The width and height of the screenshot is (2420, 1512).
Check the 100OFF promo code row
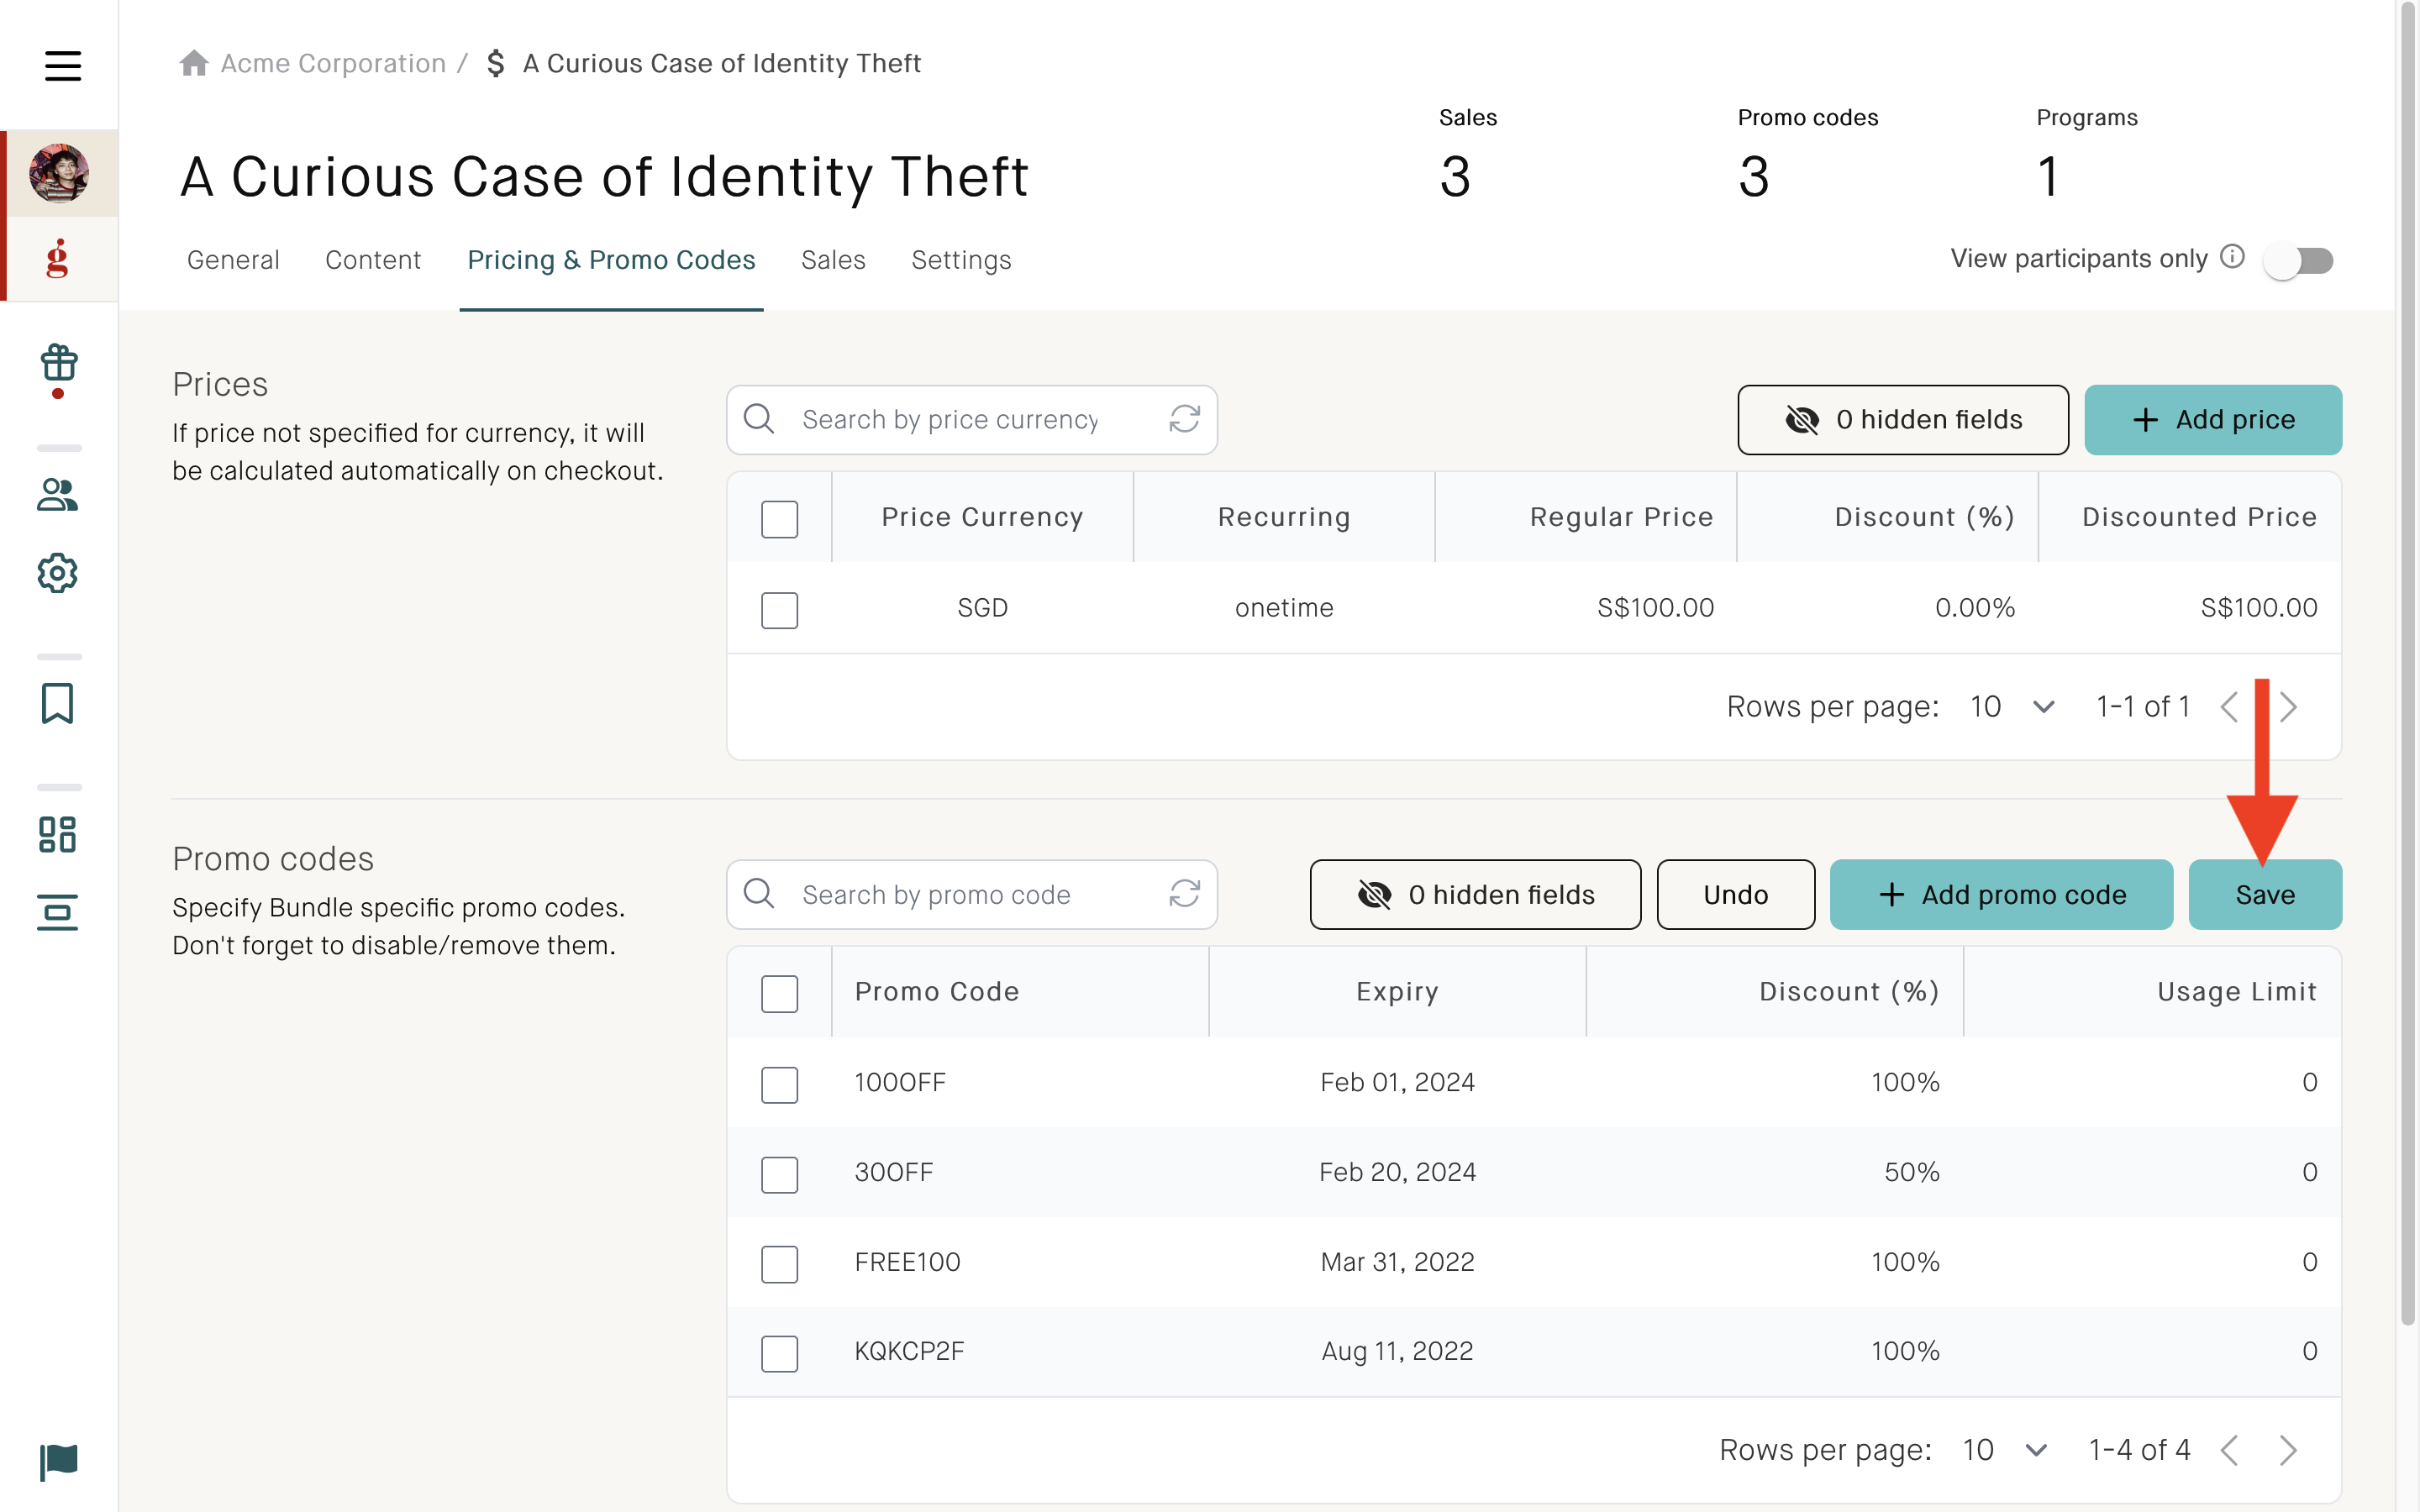[779, 1085]
